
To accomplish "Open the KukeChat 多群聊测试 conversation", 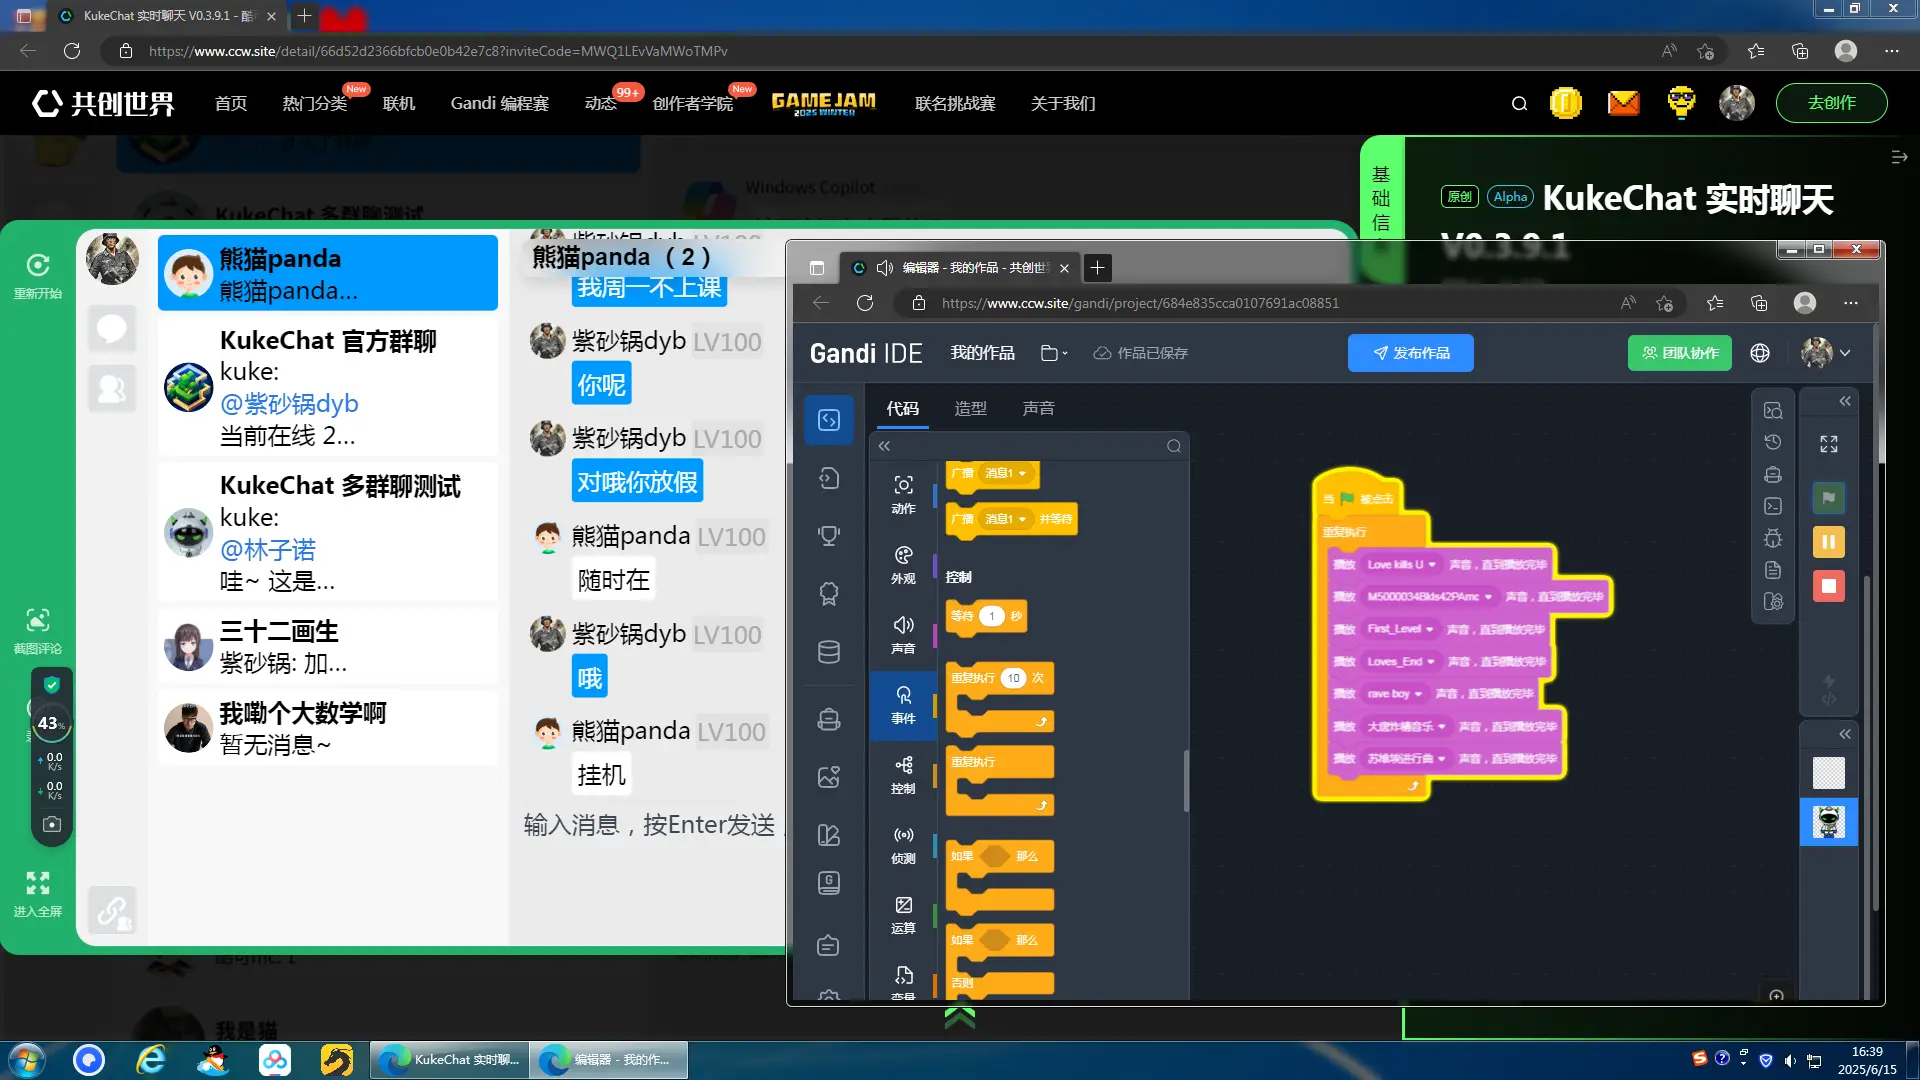I will click(328, 532).
